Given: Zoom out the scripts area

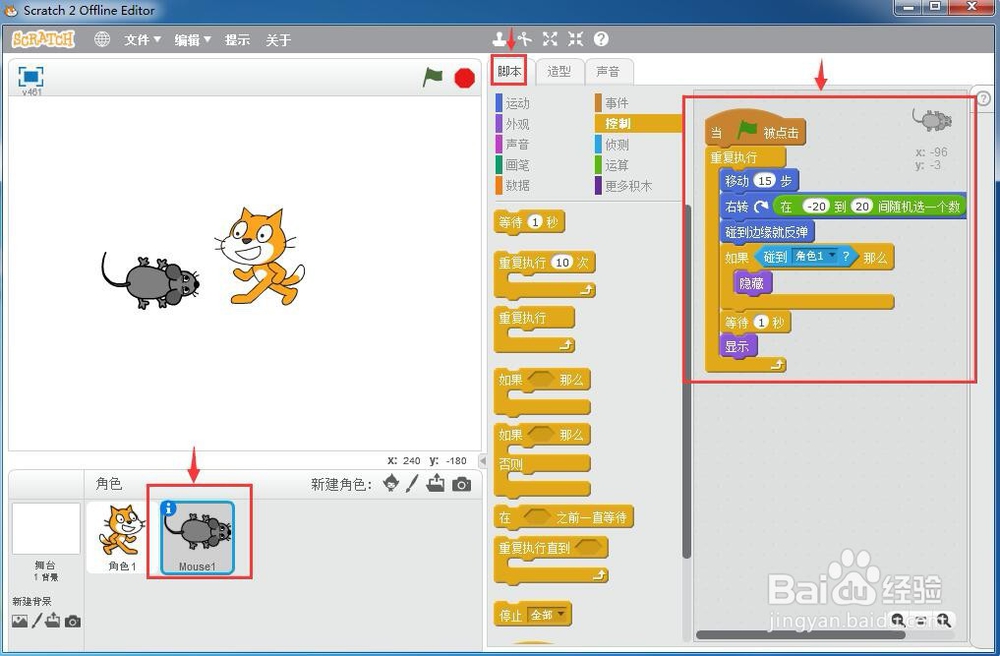Looking at the screenshot, I should [x=898, y=620].
